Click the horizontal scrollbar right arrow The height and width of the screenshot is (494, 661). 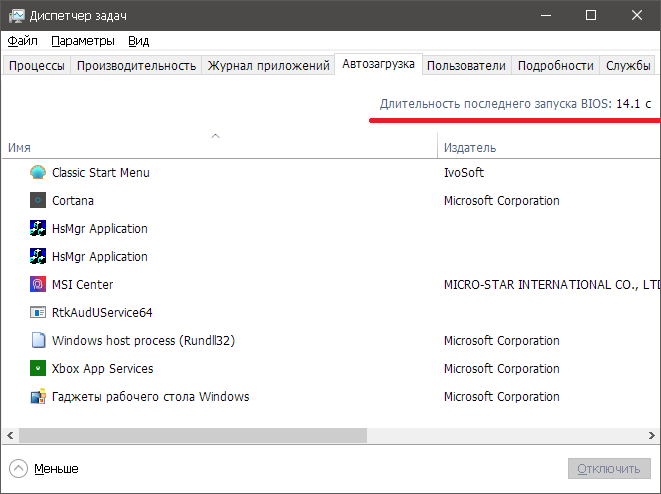point(652,435)
